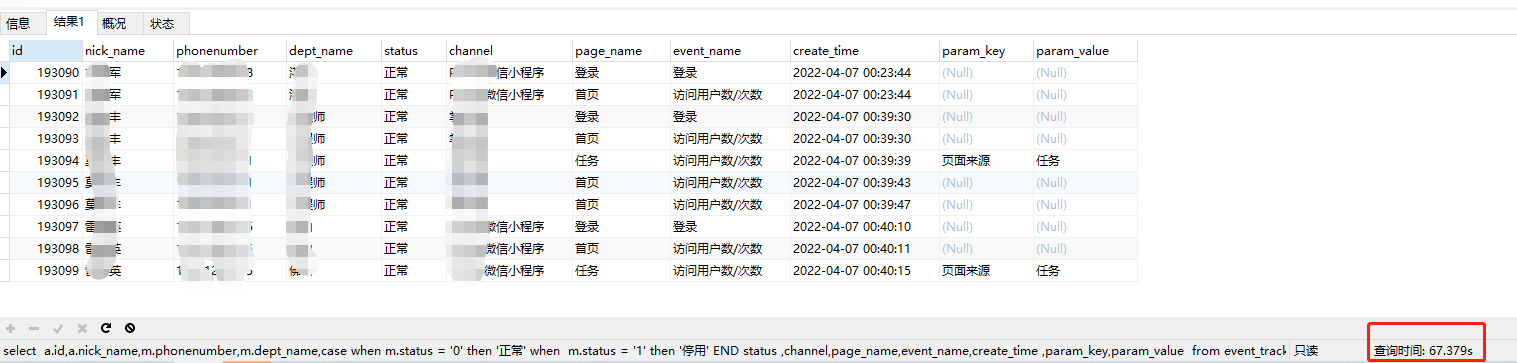The width and height of the screenshot is (1517, 363).
Task: Click the id cell 193092
Action: click(46, 117)
